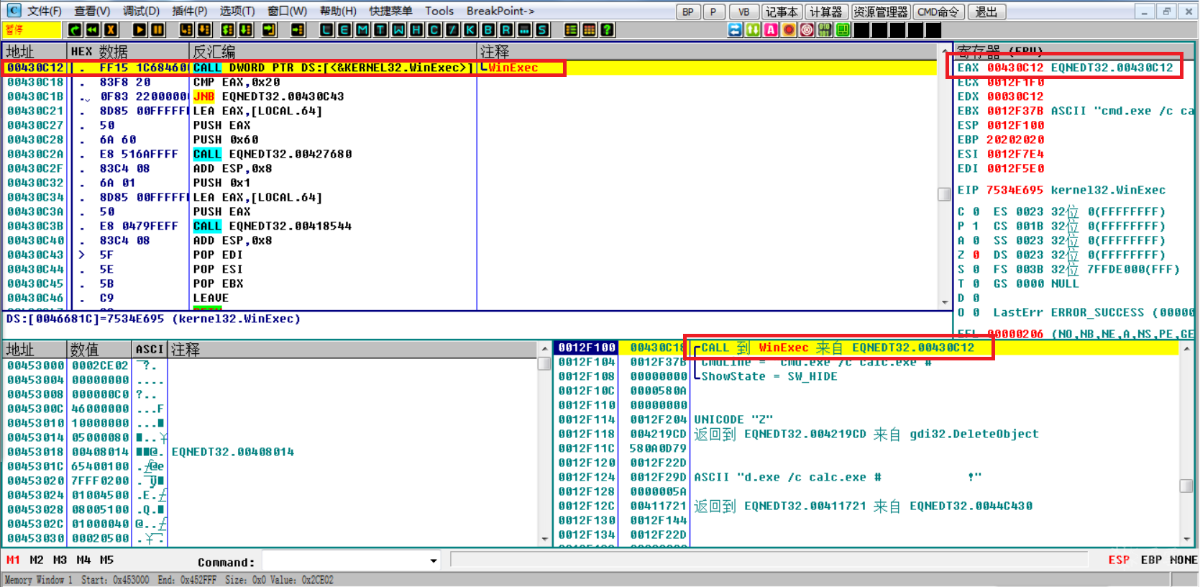Open the Handles window (H icon)

tap(416, 30)
